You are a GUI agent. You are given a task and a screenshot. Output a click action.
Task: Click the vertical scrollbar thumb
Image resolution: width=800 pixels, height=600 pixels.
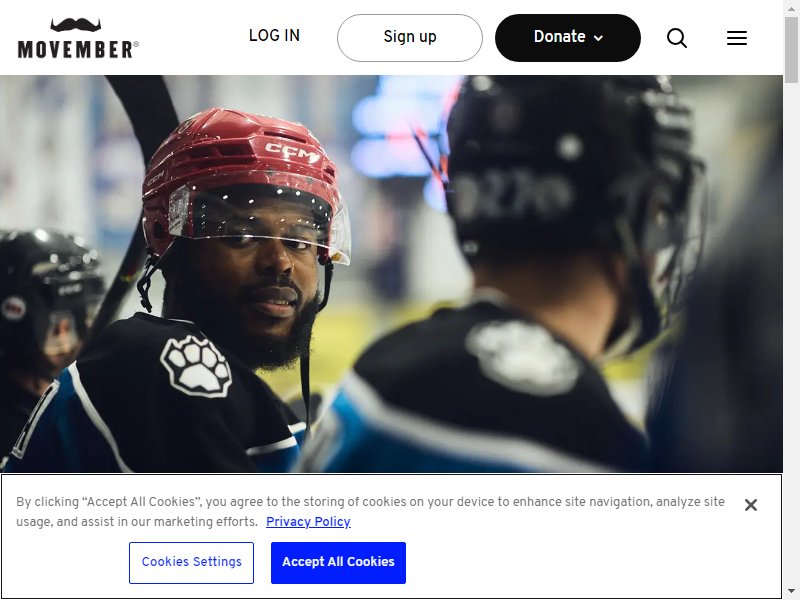coord(791,49)
